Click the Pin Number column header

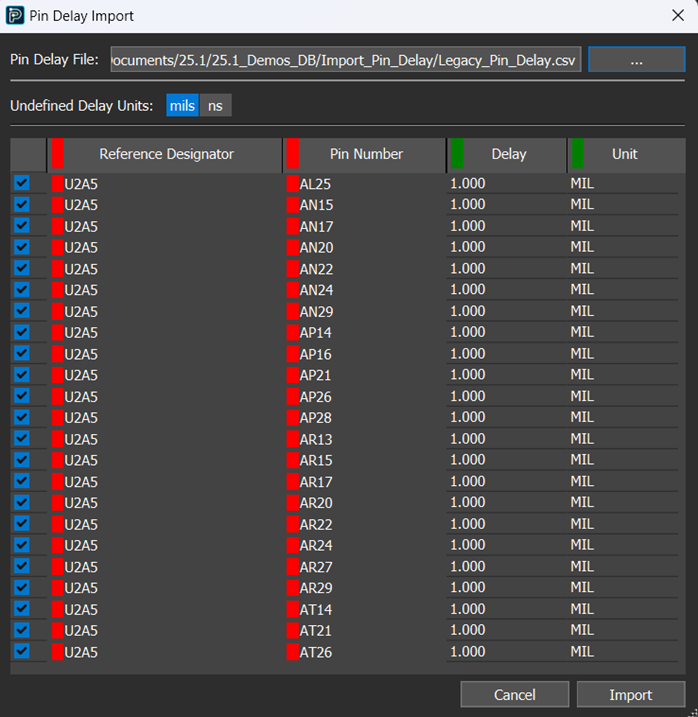click(366, 154)
